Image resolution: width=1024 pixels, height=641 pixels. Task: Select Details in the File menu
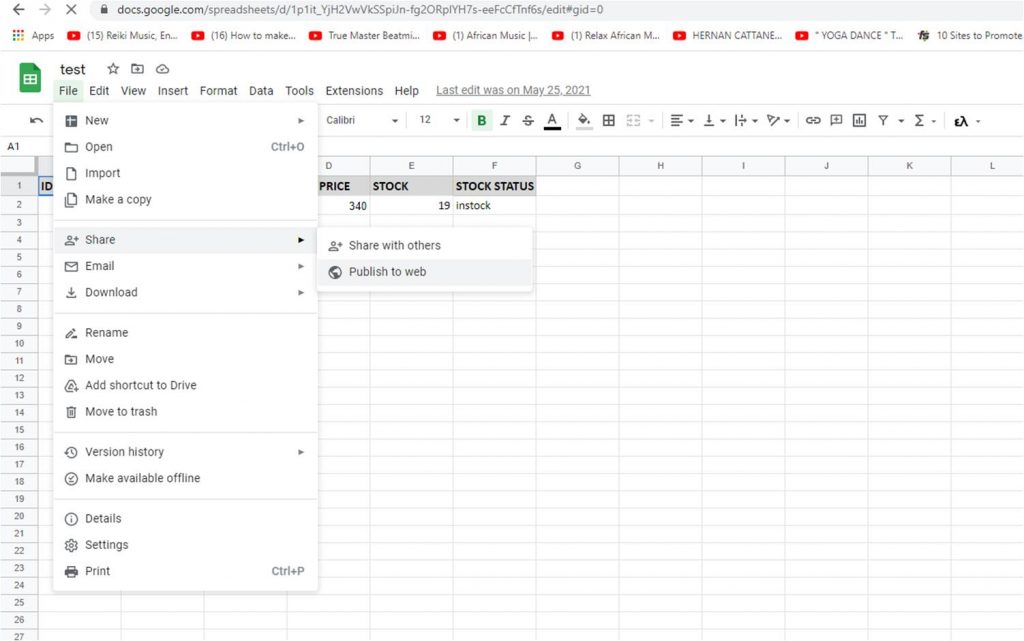pyautogui.click(x=185, y=518)
